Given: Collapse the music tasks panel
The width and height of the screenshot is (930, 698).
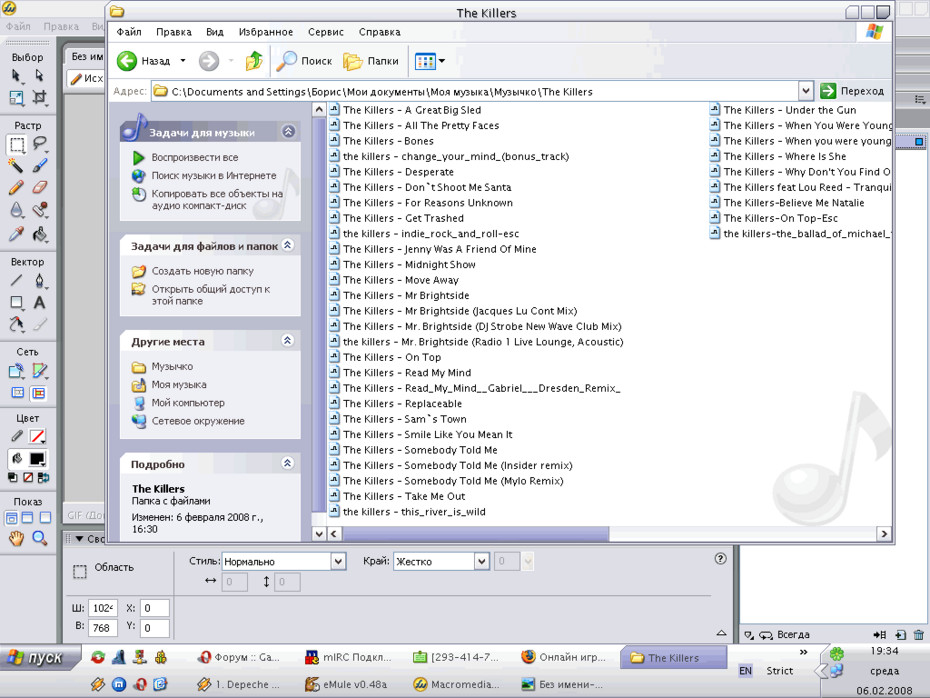Looking at the screenshot, I should pos(288,131).
